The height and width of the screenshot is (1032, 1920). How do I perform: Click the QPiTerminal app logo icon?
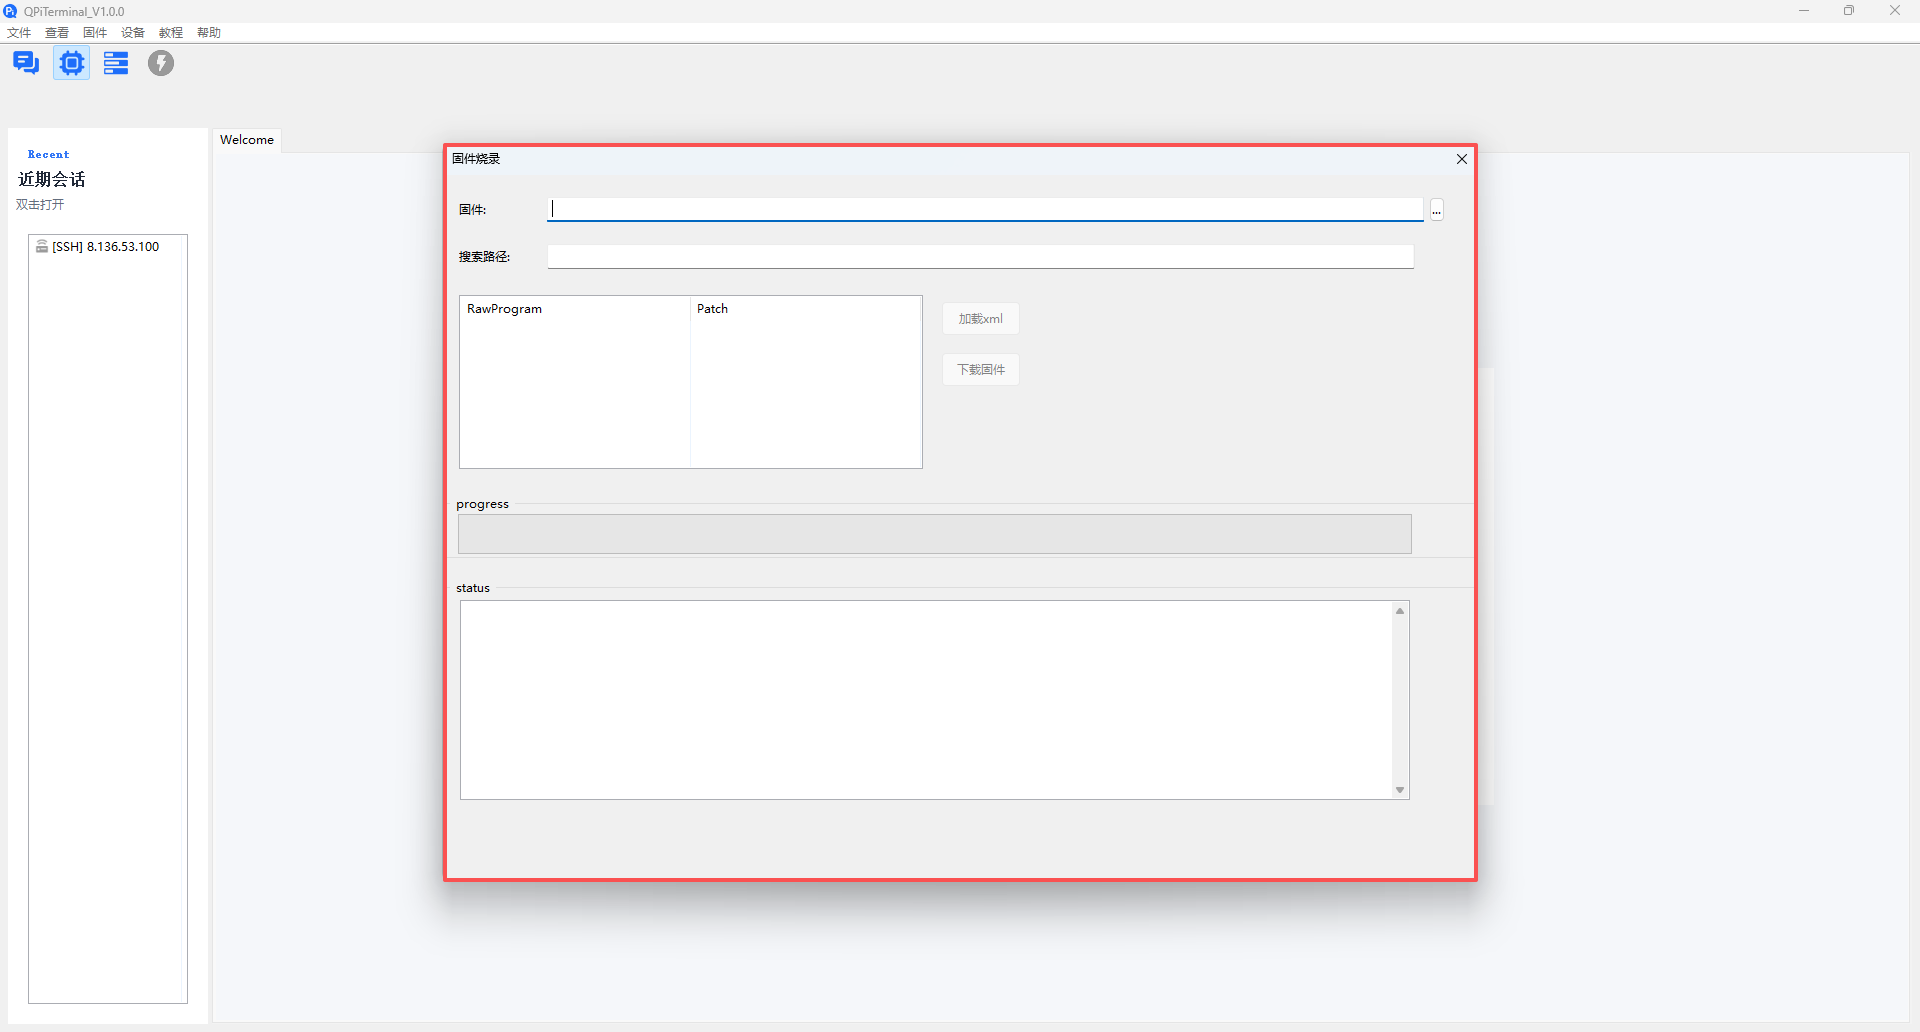pyautogui.click(x=10, y=11)
